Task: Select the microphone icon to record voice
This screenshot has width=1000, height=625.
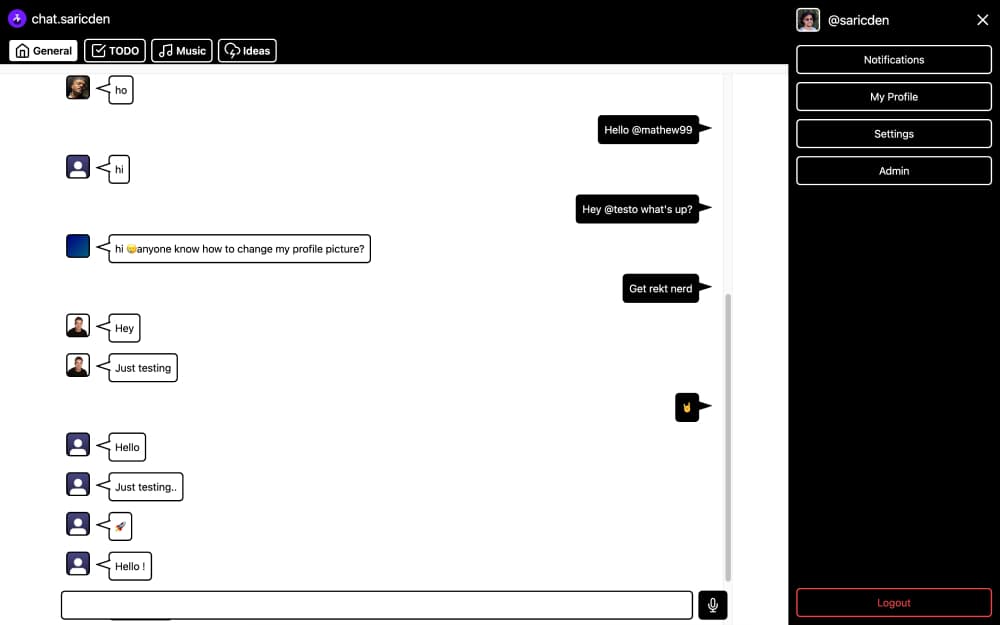Action: [x=712, y=604]
